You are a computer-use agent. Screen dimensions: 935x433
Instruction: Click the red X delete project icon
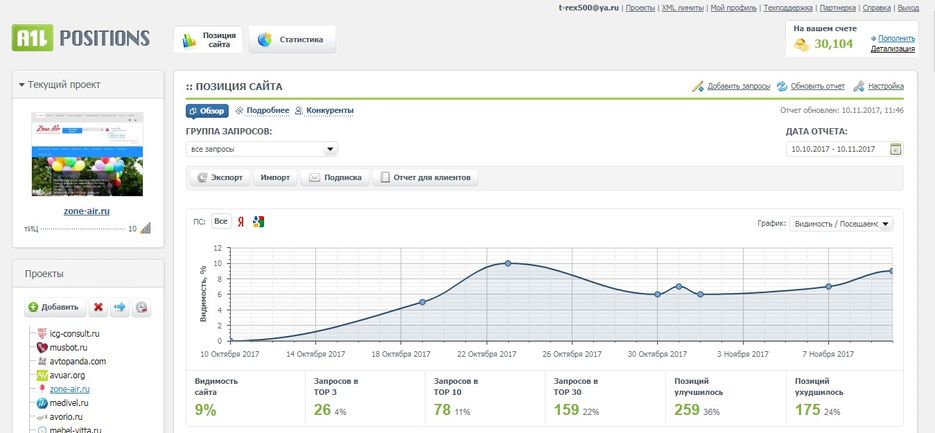[99, 307]
